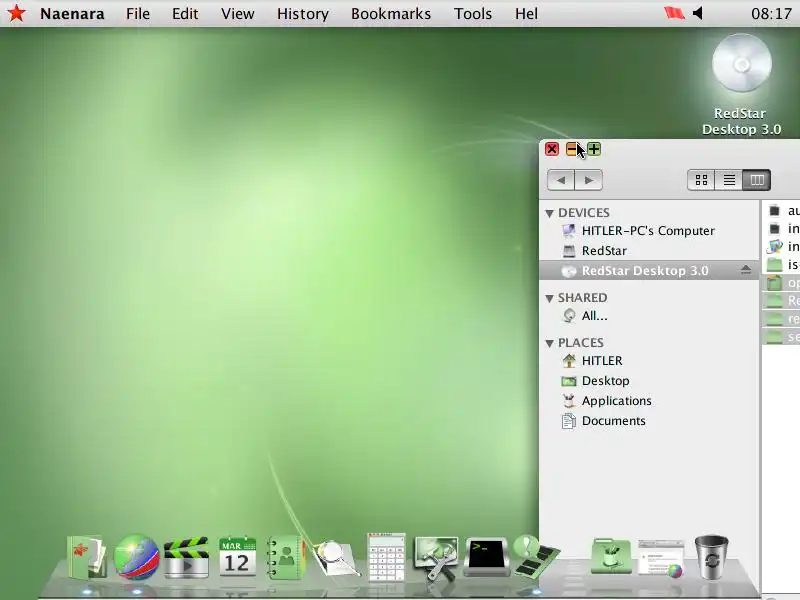Viewport: 800px width, 600px height.
Task: Open the History menu
Action: (303, 14)
